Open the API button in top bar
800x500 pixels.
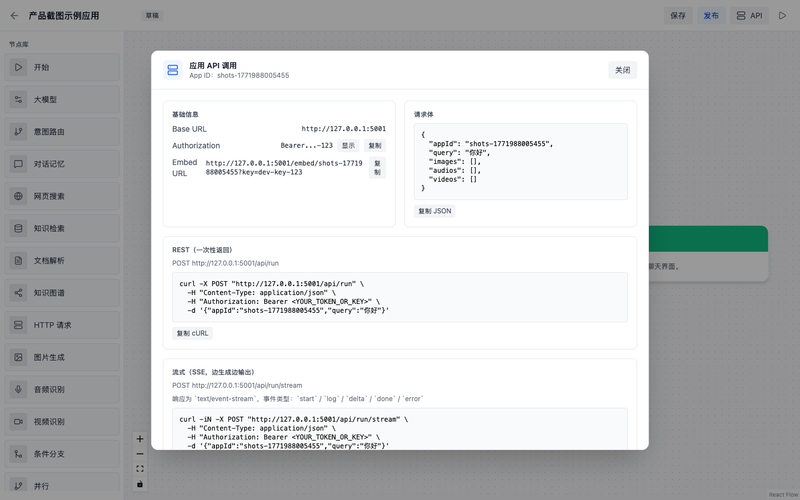749,16
